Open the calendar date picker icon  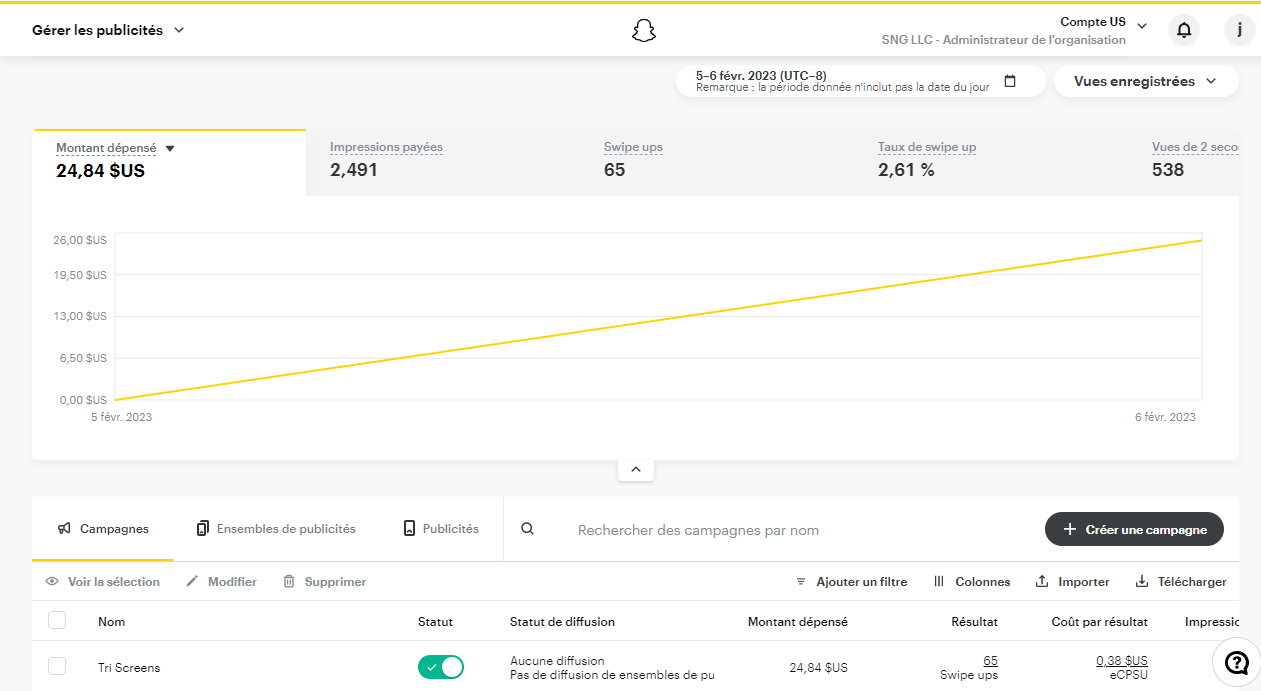click(1010, 81)
